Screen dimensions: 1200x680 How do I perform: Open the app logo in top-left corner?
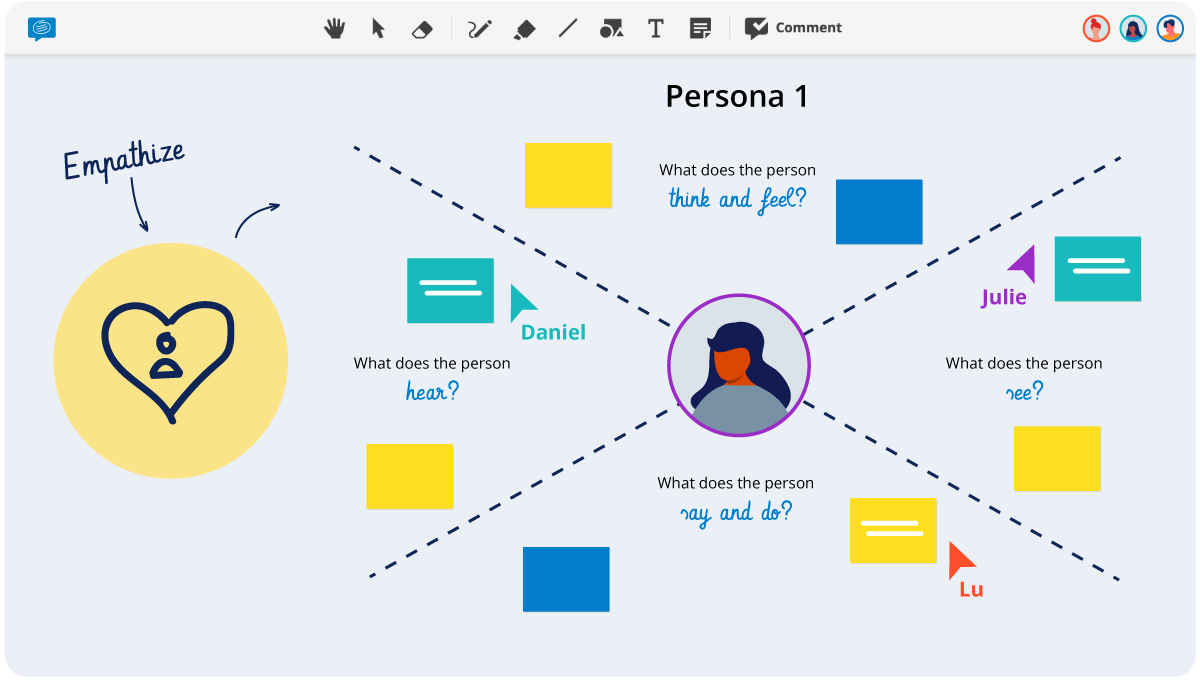click(x=42, y=29)
